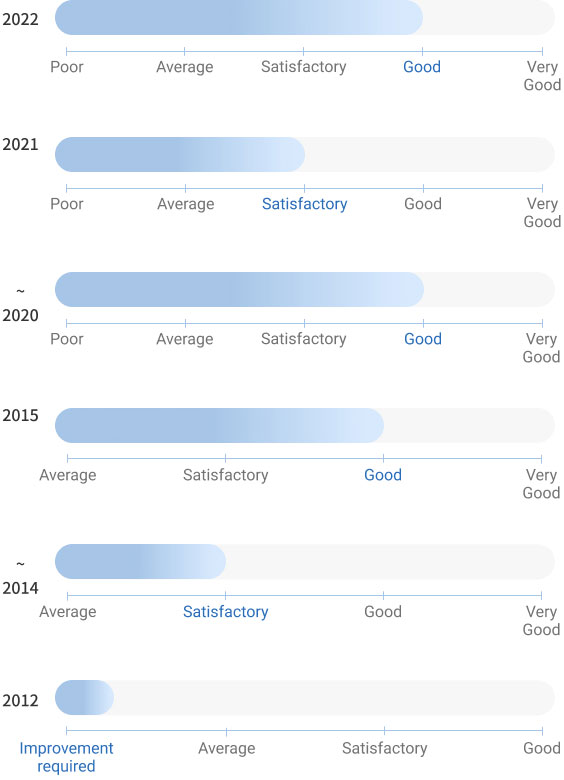This screenshot has height=780, width=564.
Task: Click the Average label under 2012
Action: pos(227,749)
